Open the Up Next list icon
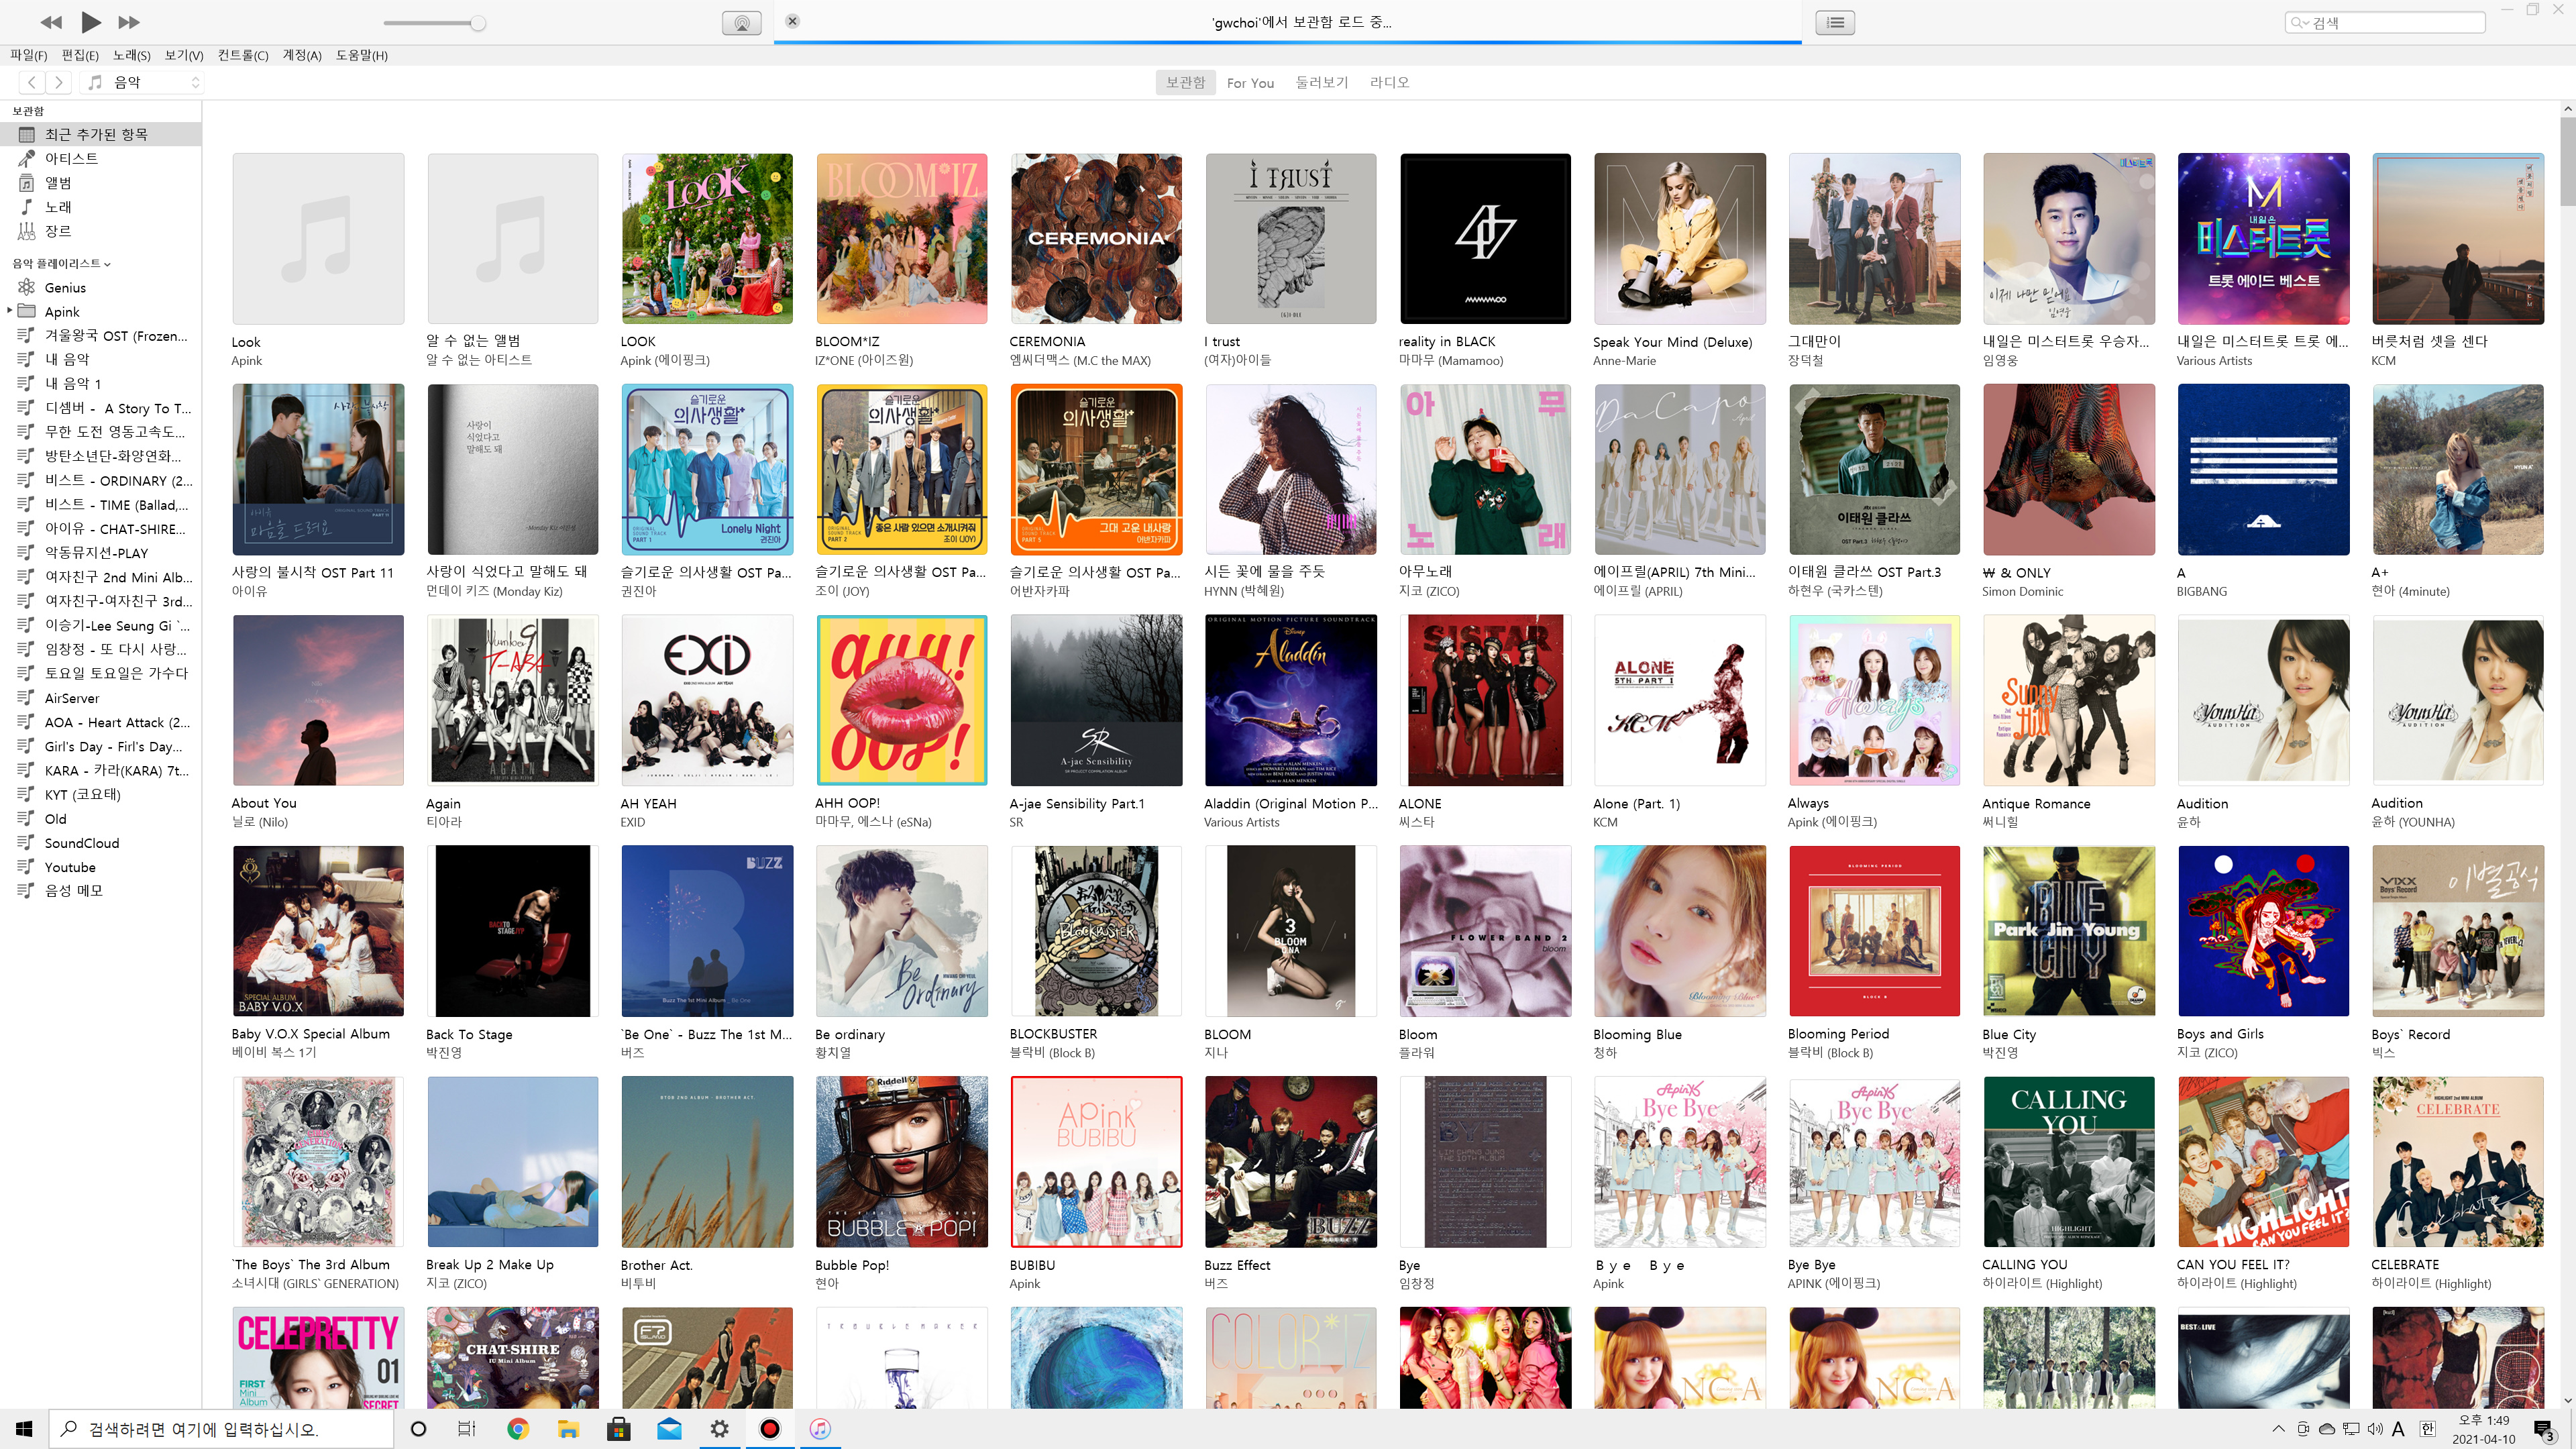The width and height of the screenshot is (2576, 1449). [1836, 22]
